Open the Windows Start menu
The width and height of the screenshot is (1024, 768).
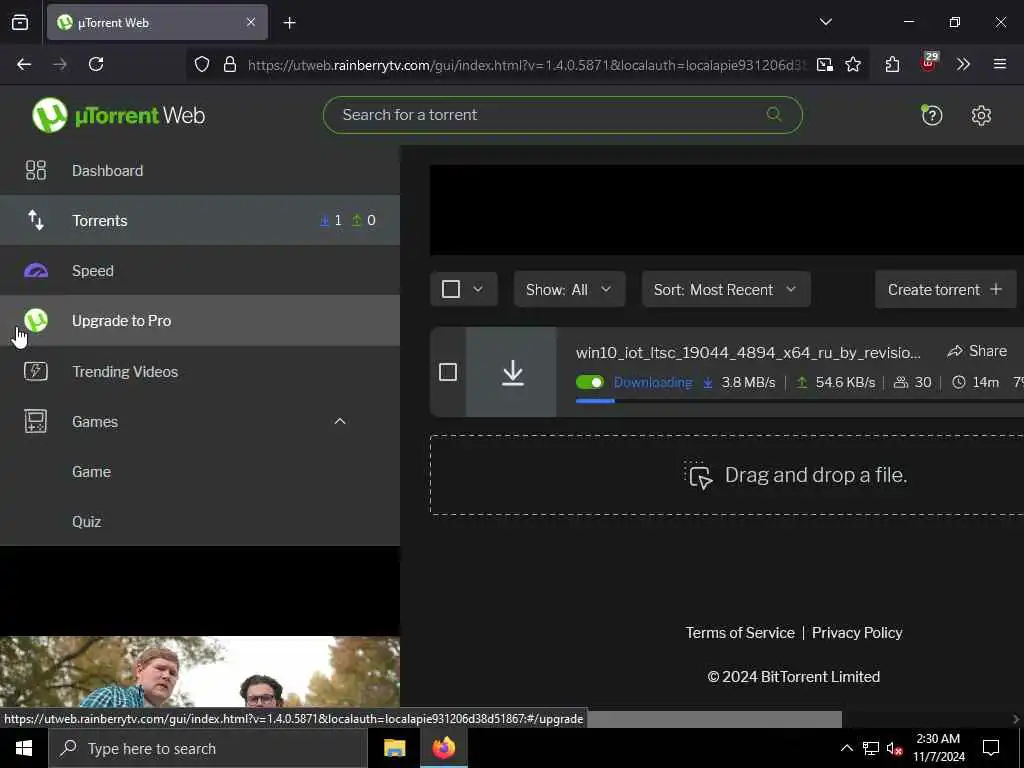point(24,748)
